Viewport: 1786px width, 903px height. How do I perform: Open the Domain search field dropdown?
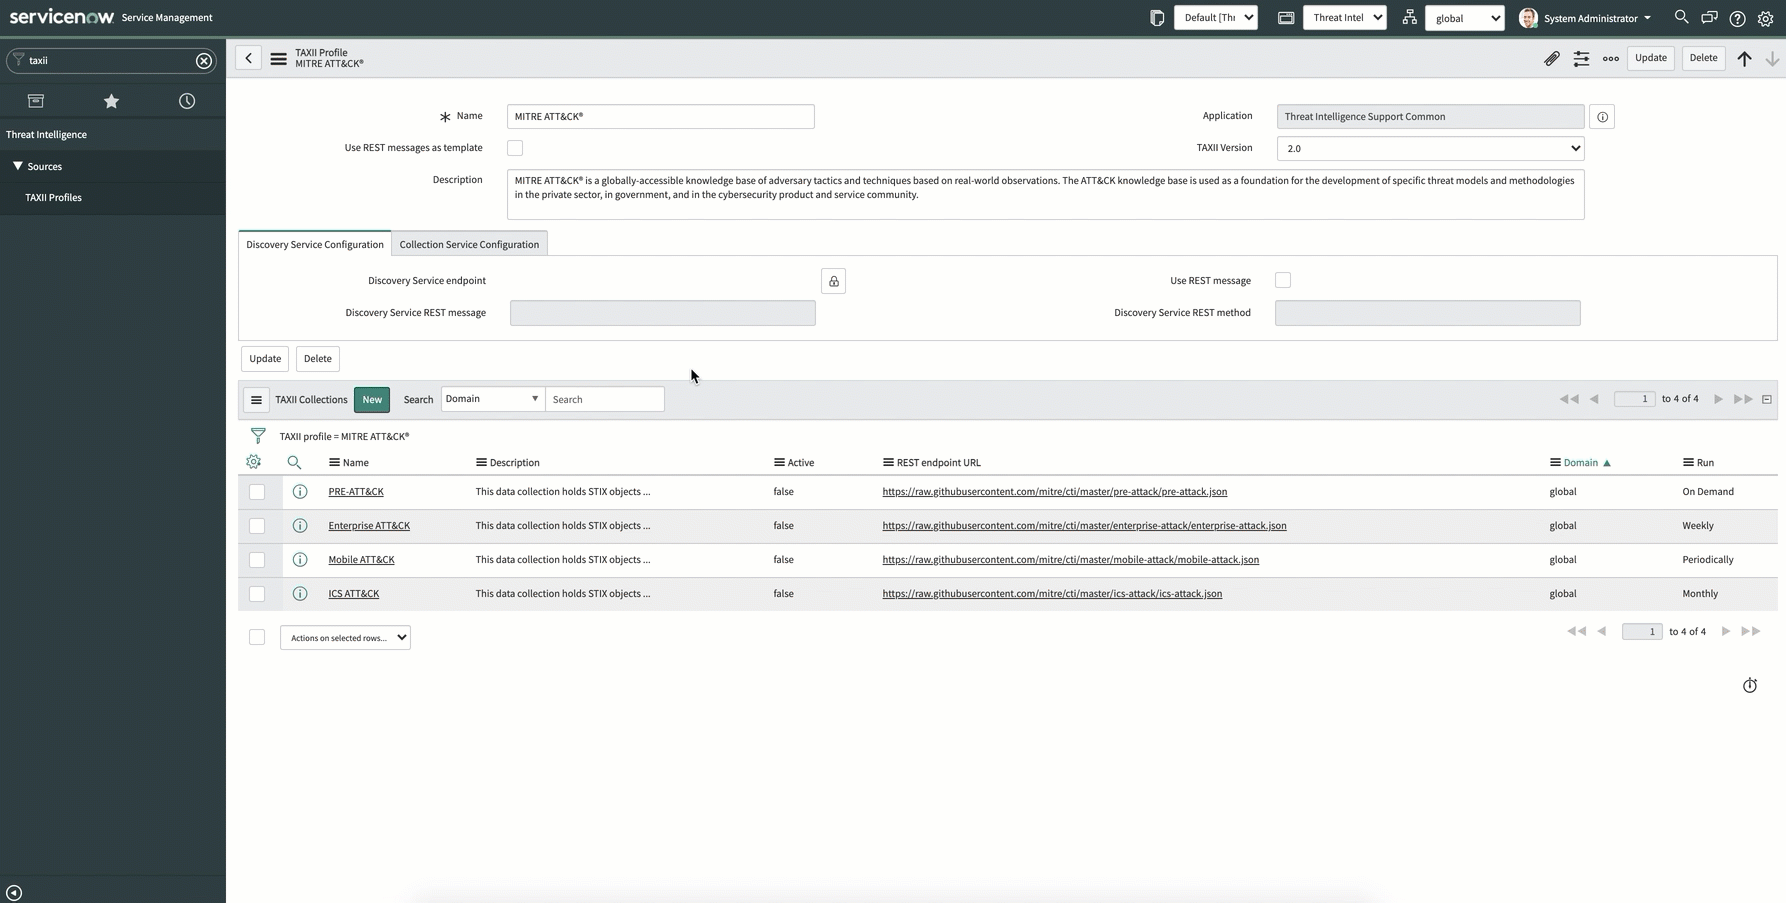493,399
